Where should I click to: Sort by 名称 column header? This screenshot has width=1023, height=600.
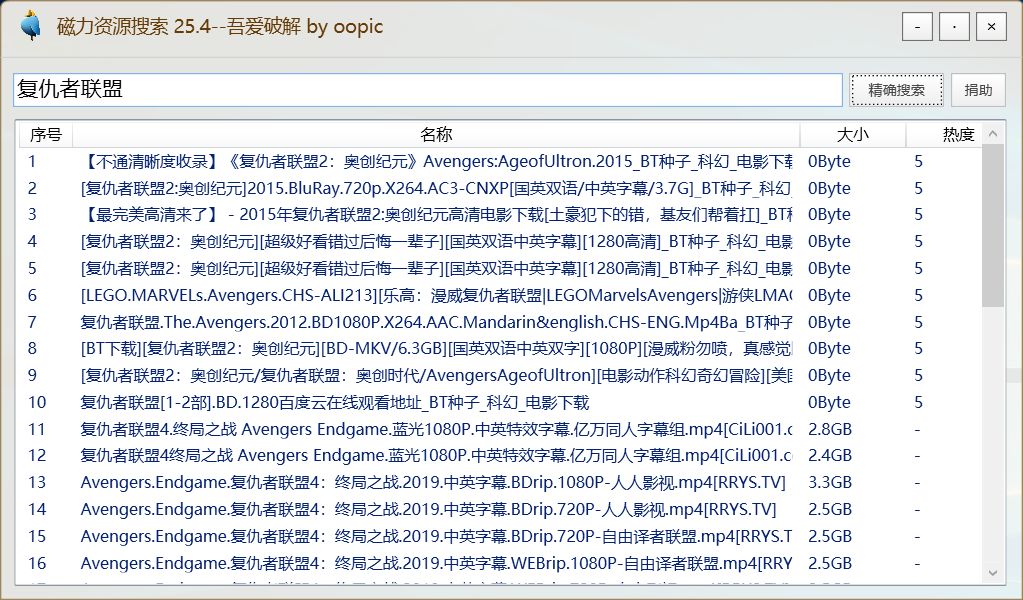[436, 134]
